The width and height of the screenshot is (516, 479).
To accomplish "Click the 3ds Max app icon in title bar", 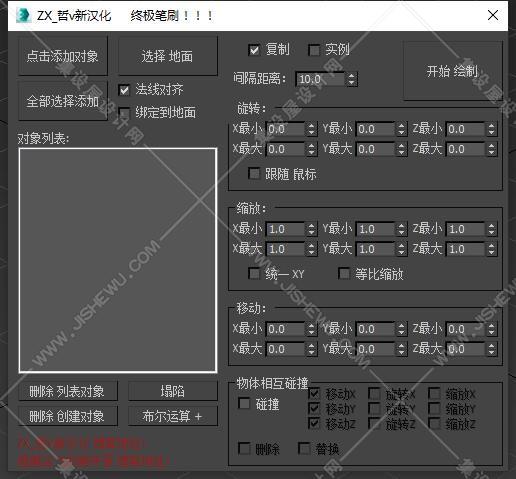I will tap(24, 15).
